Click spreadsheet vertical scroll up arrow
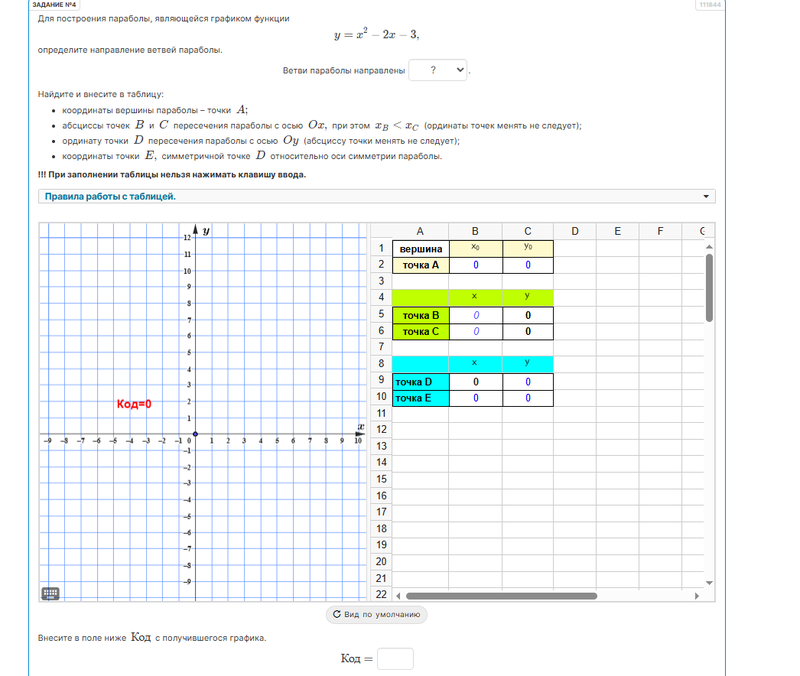Viewport: 800px width, 676px height. (x=709, y=246)
